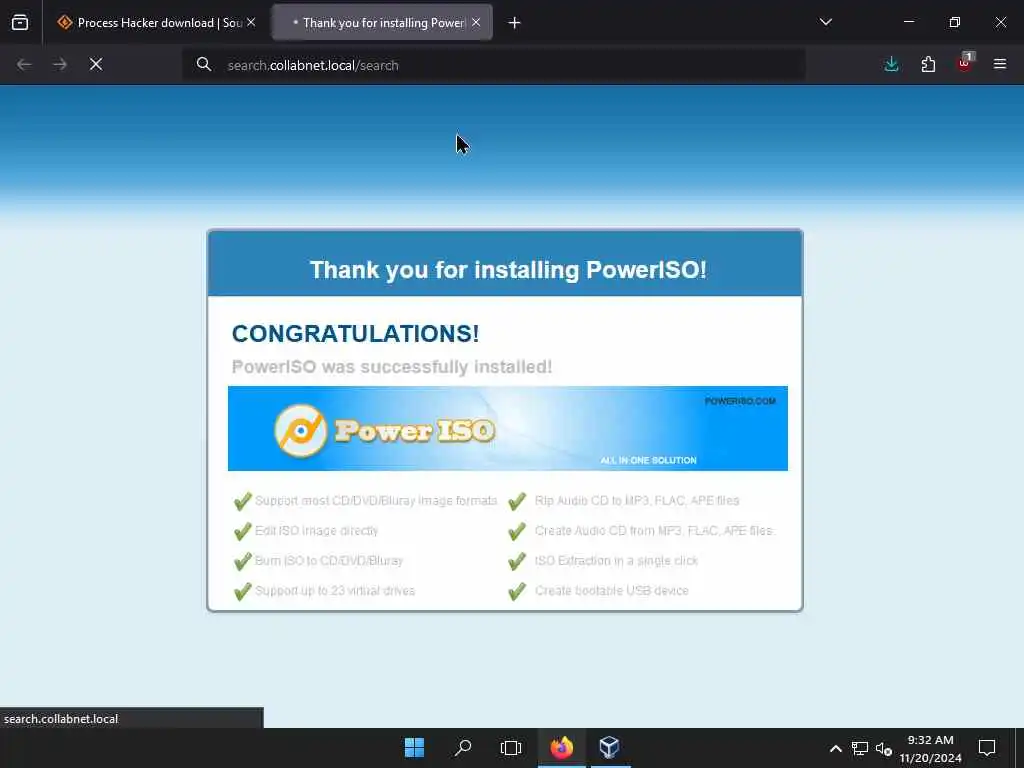Click 'Create bootable USB device' text
The image size is (1024, 768).
click(612, 591)
